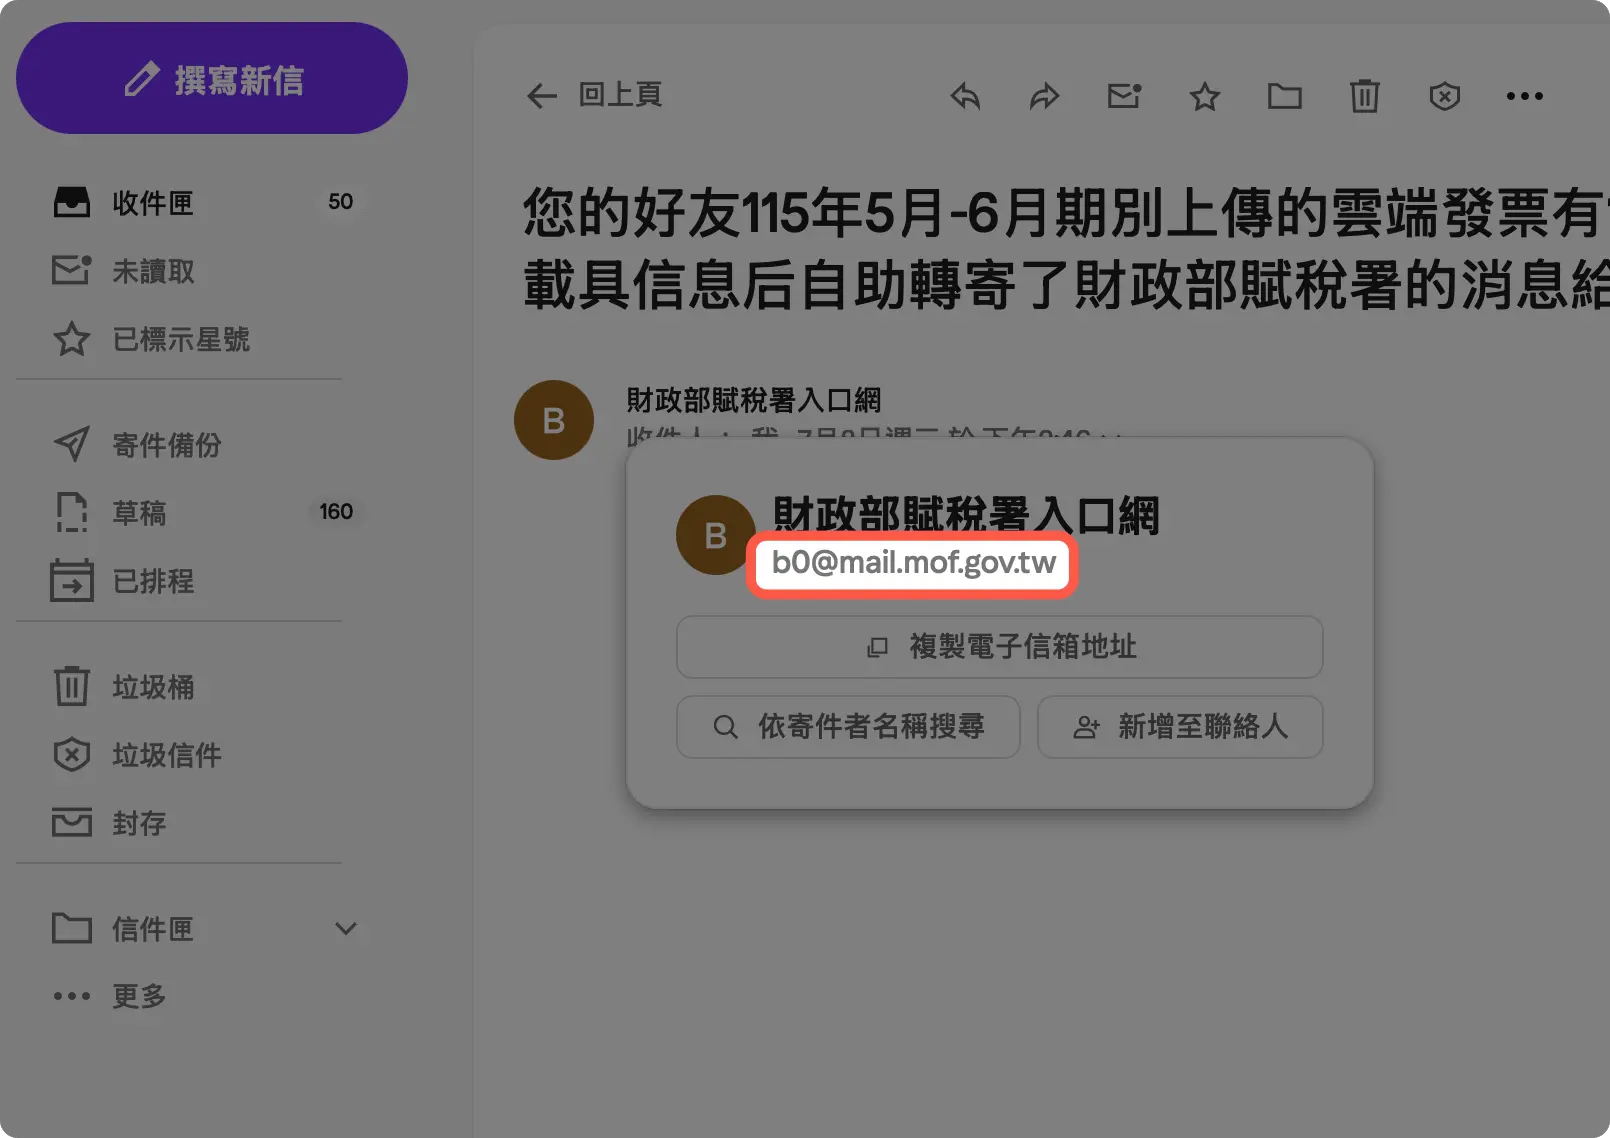This screenshot has height=1138, width=1610.
Task: Report spam using the toolbar shield icon
Action: pos(1445,96)
